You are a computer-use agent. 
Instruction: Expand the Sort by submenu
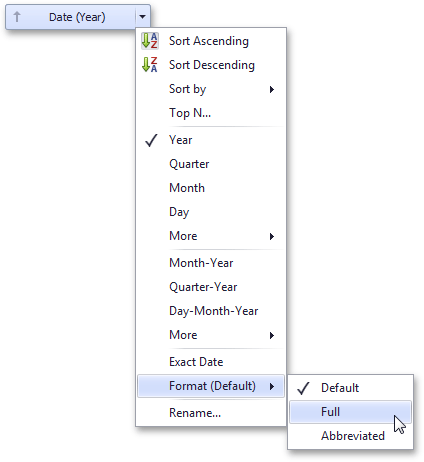click(x=211, y=89)
